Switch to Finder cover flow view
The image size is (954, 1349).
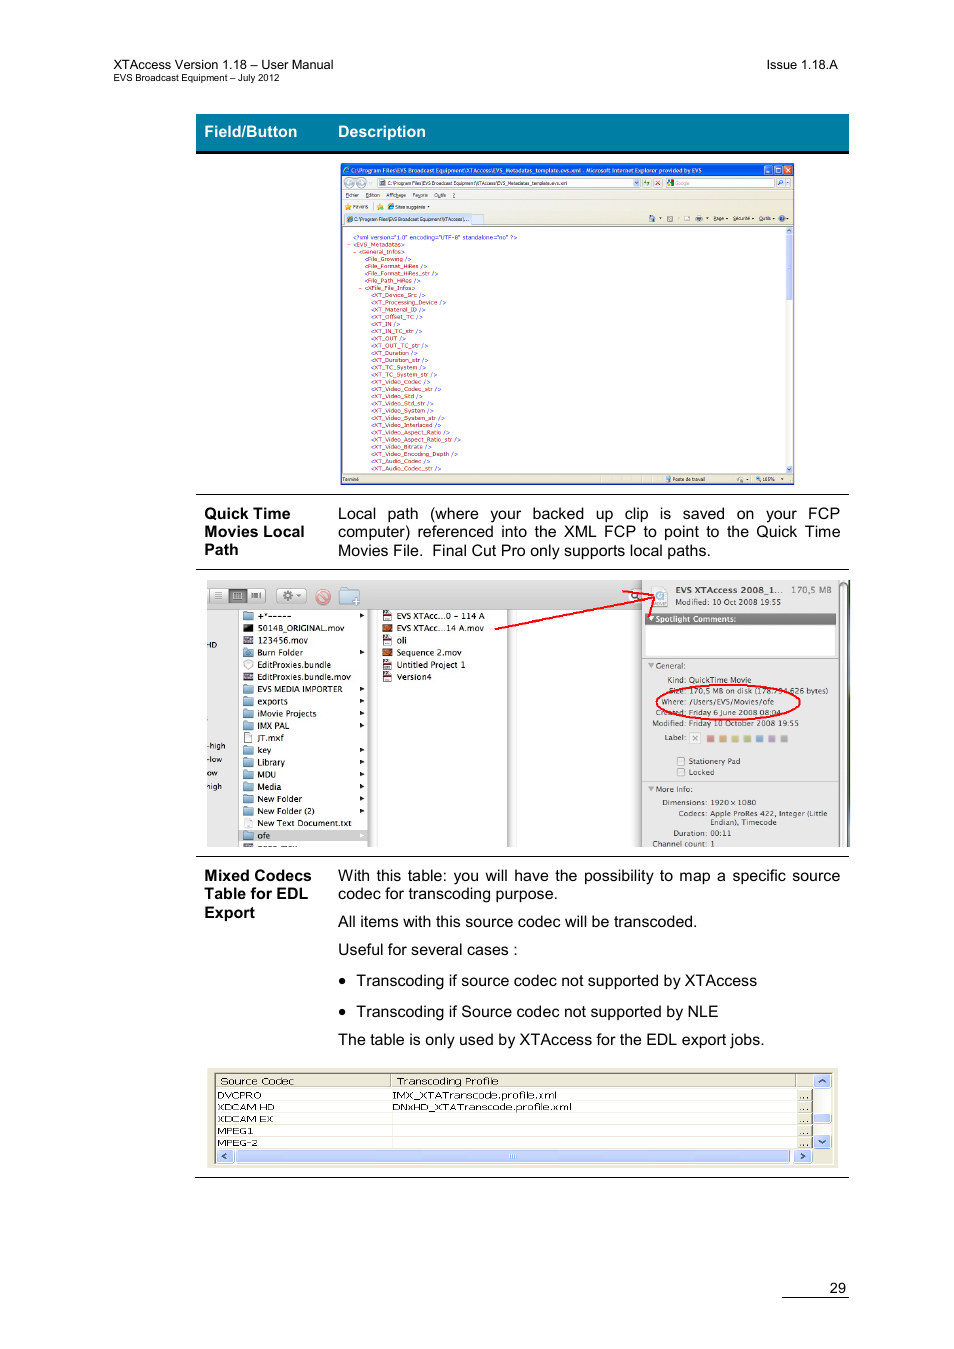(x=256, y=596)
